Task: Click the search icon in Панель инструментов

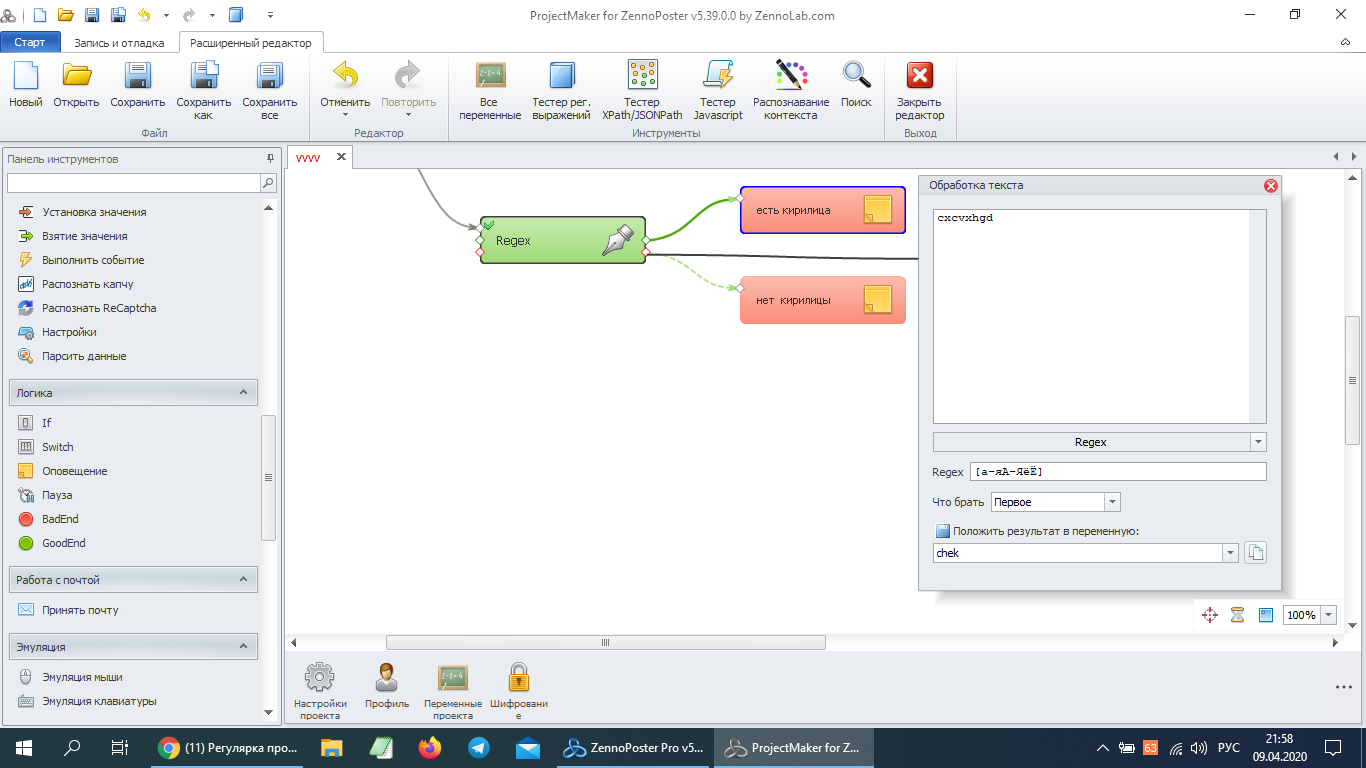Action: pos(268,183)
